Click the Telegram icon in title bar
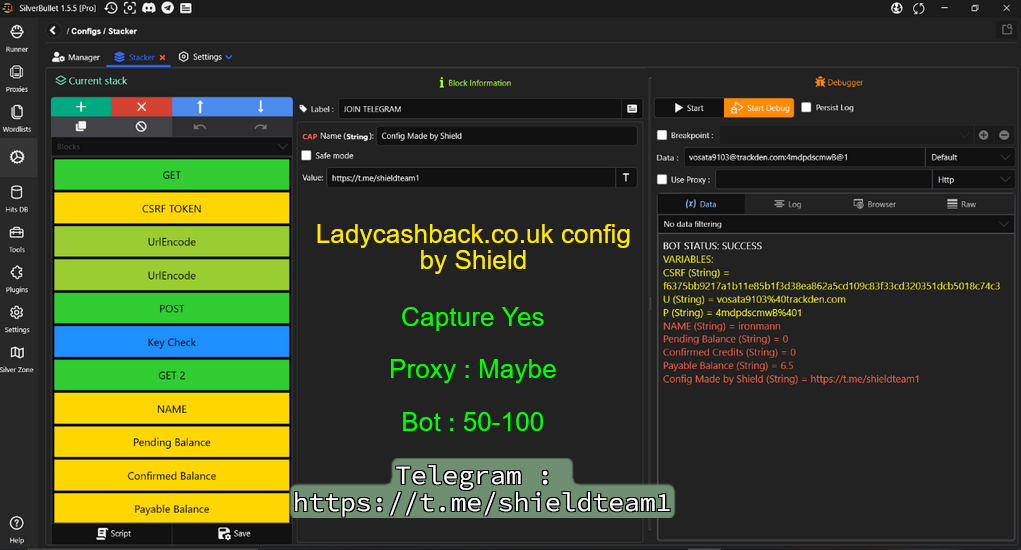 pos(167,8)
